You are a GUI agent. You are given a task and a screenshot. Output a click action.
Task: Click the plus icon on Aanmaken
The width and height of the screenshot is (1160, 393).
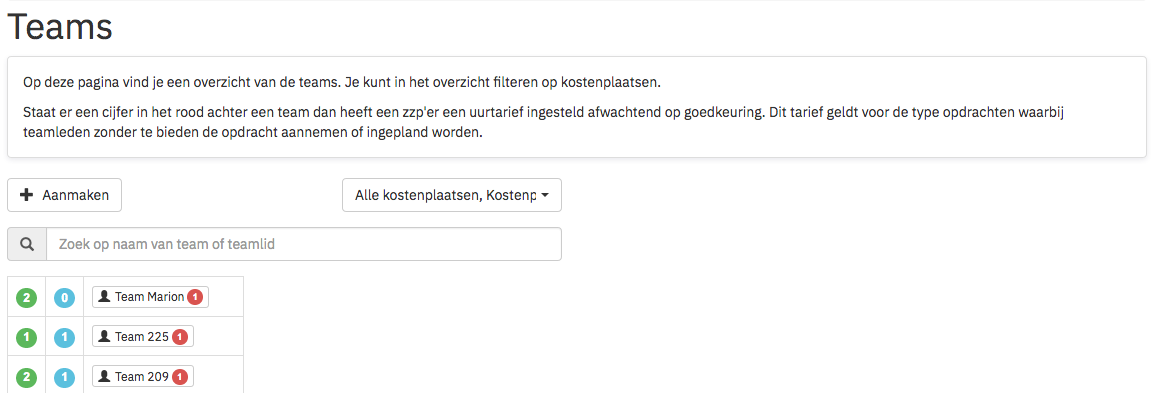pos(27,195)
